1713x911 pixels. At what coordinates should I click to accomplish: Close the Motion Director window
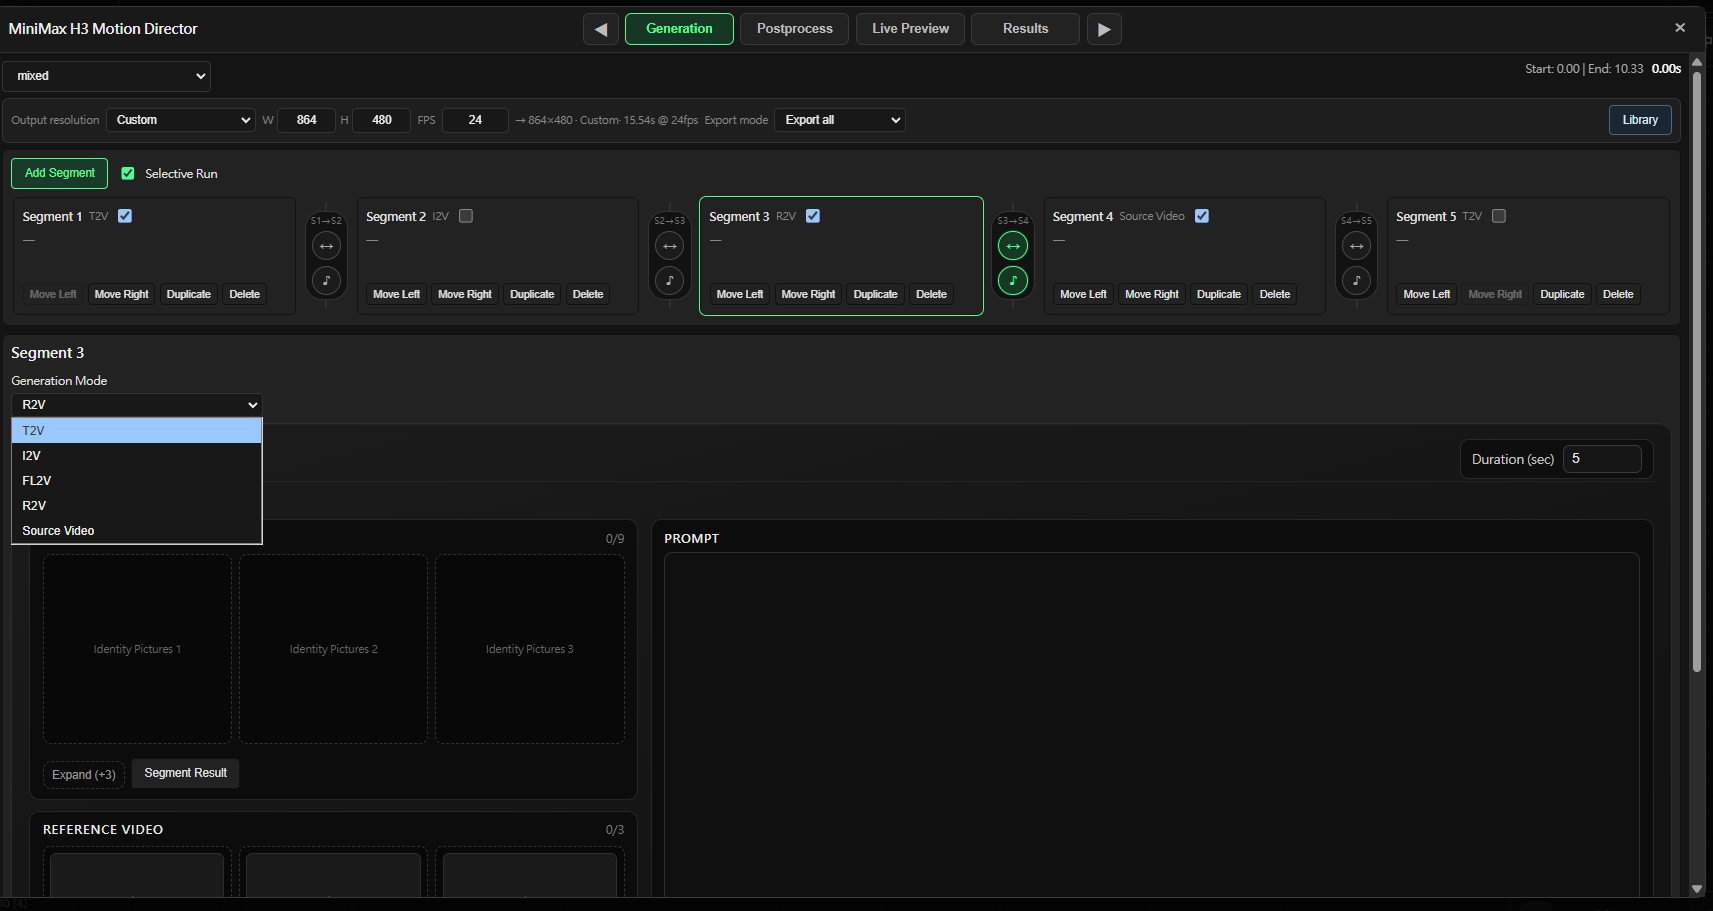pyautogui.click(x=1680, y=28)
